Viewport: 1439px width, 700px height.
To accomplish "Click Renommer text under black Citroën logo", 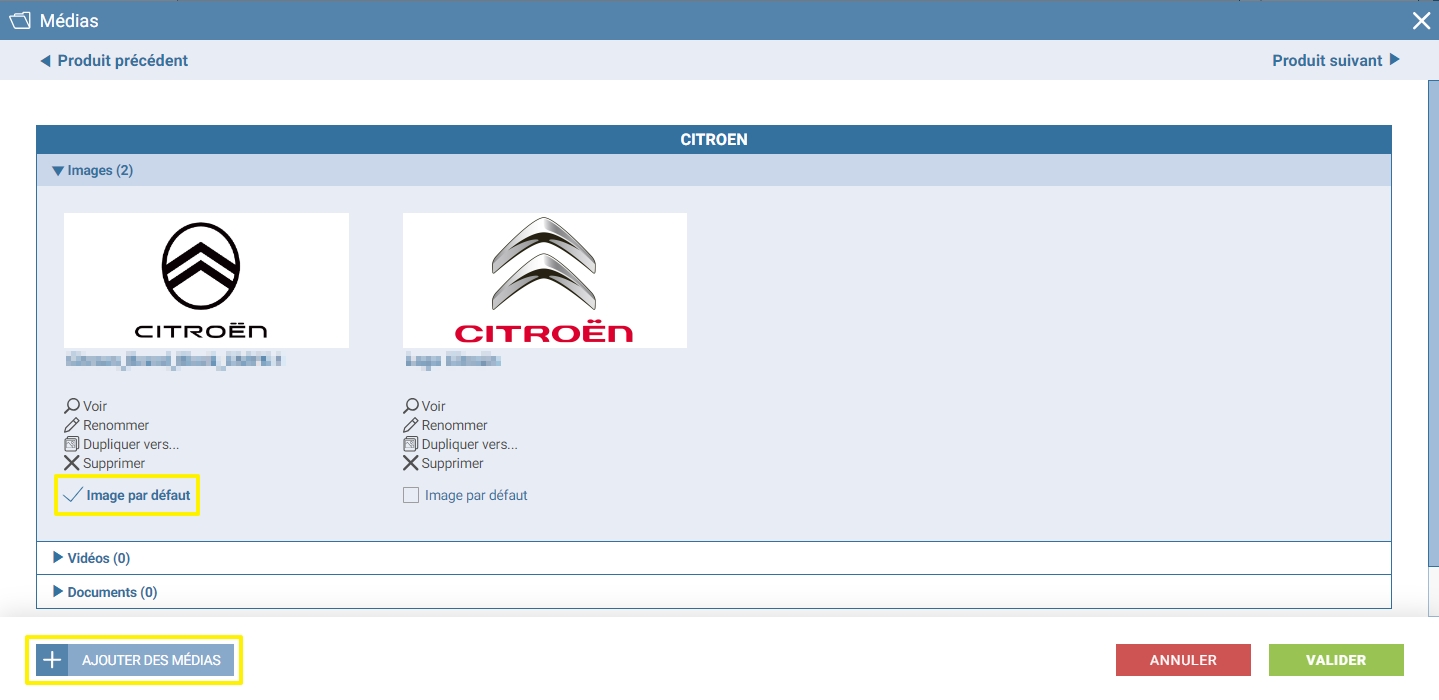I will (116, 425).
